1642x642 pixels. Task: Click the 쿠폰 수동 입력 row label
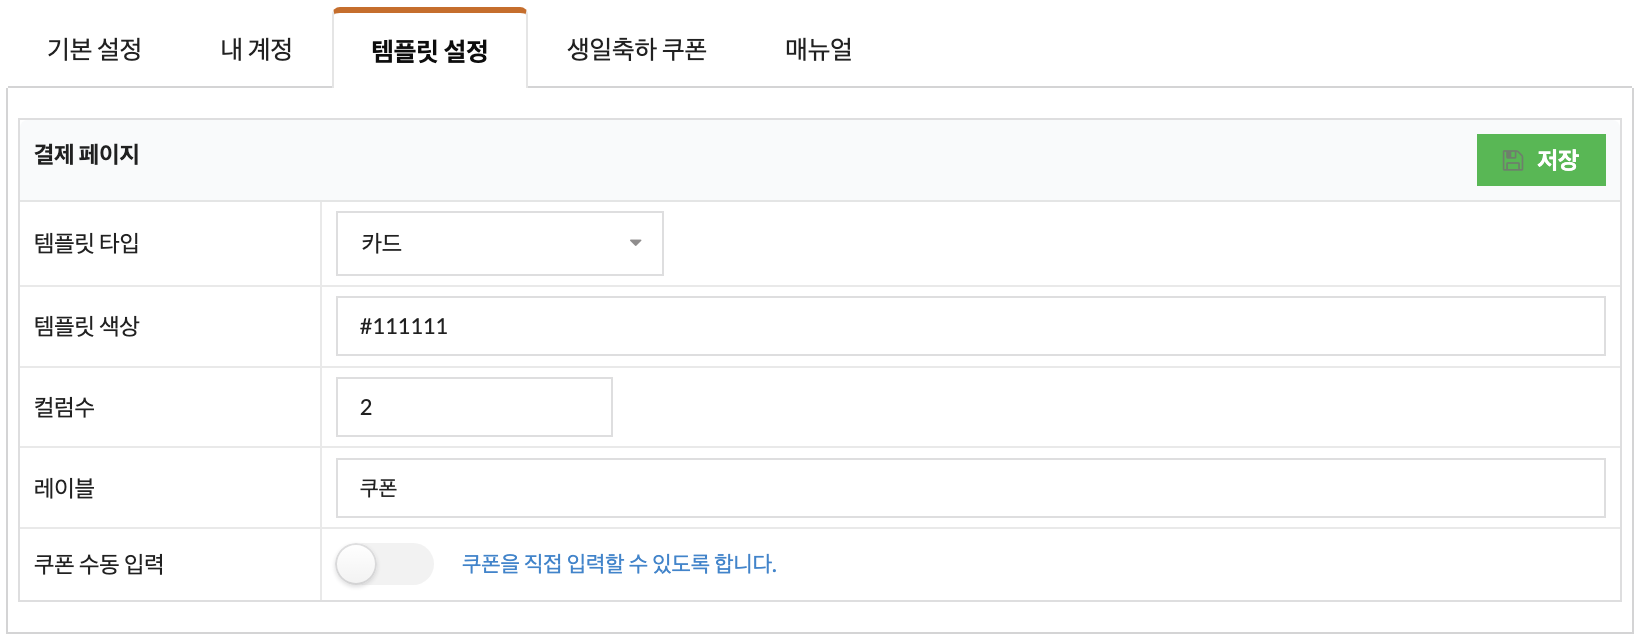(99, 564)
